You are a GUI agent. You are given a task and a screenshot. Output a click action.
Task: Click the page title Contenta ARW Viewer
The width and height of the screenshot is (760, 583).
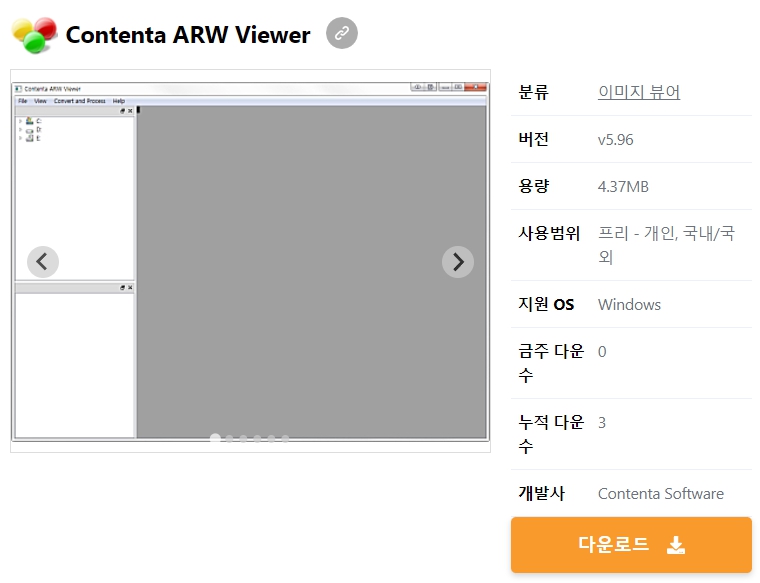(188, 35)
